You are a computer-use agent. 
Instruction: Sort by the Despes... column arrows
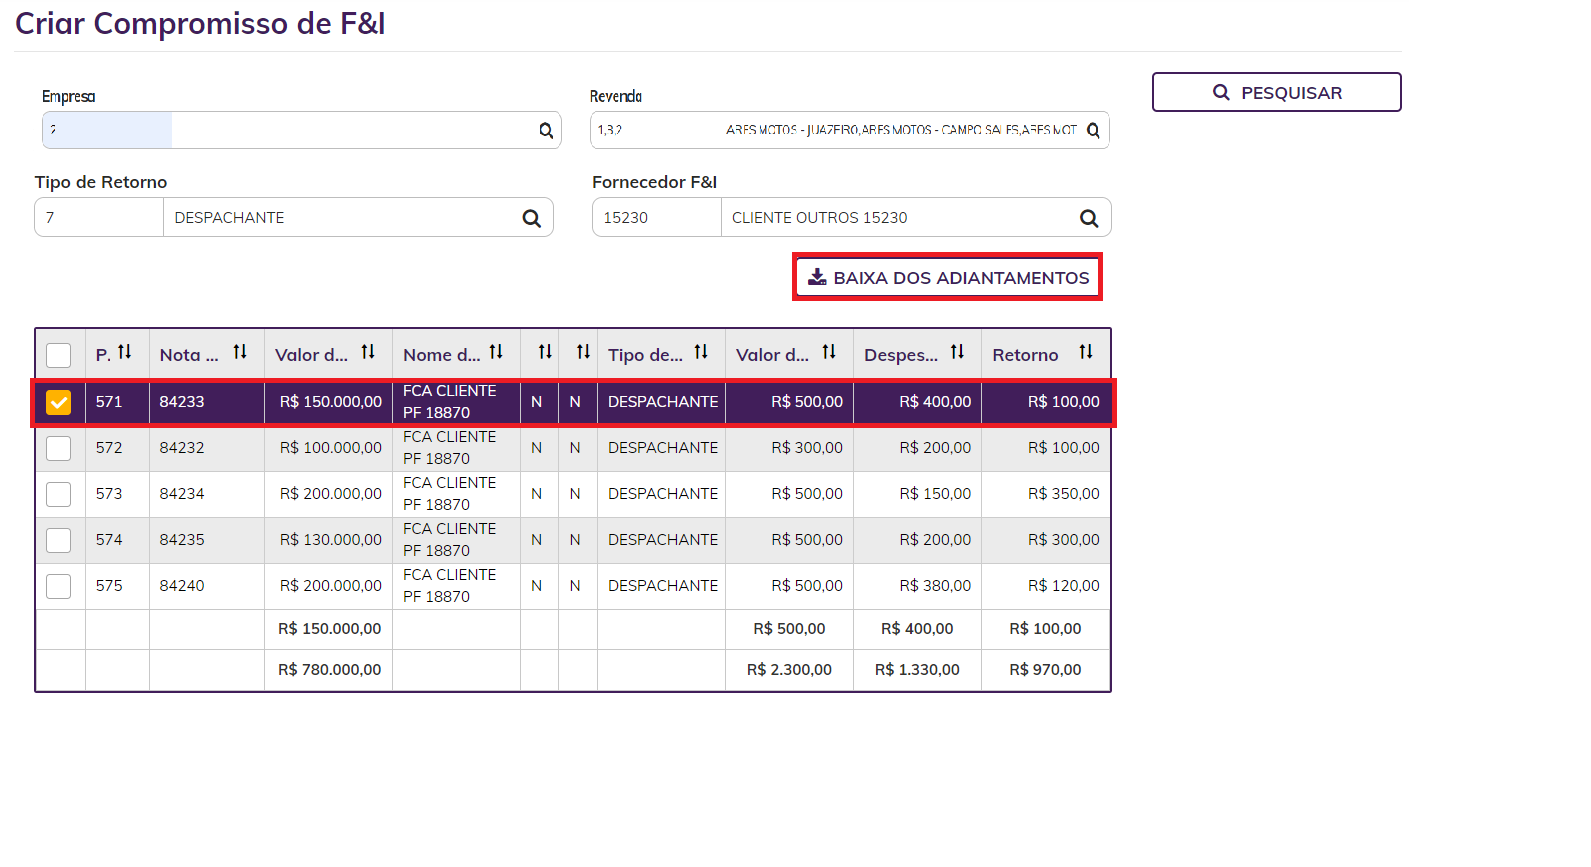(957, 352)
